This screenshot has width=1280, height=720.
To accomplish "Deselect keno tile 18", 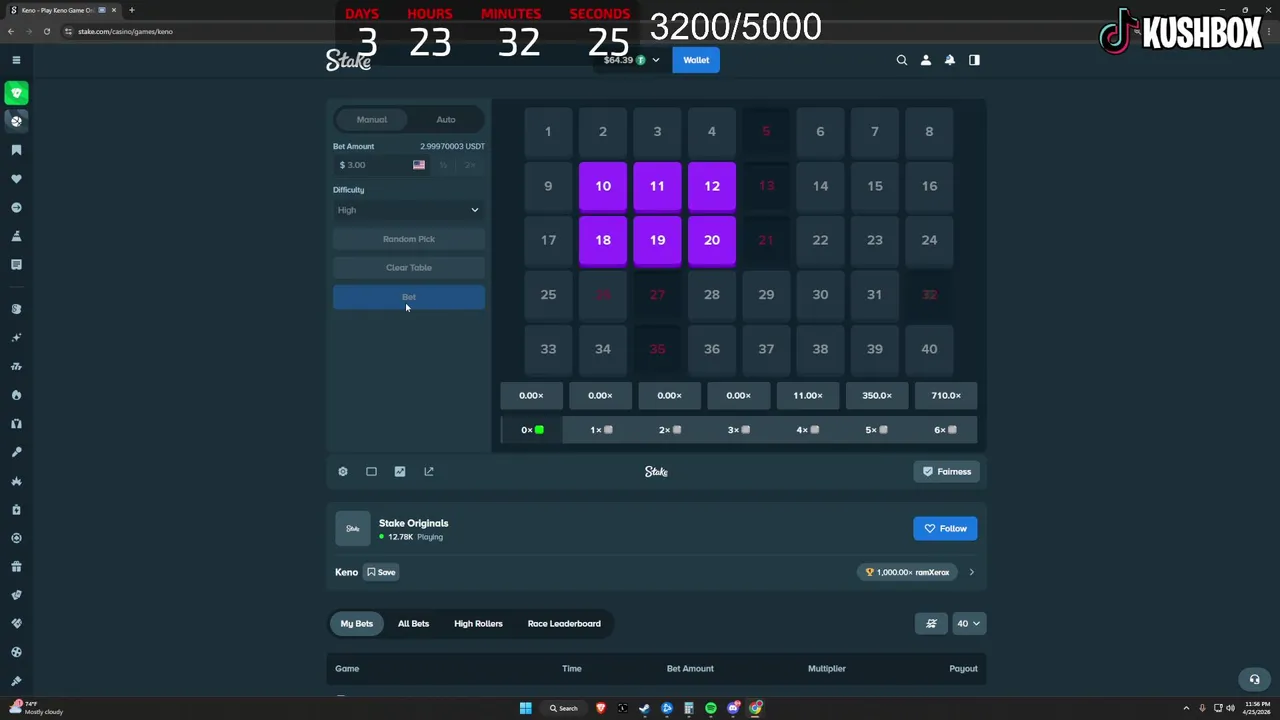I will pos(603,240).
